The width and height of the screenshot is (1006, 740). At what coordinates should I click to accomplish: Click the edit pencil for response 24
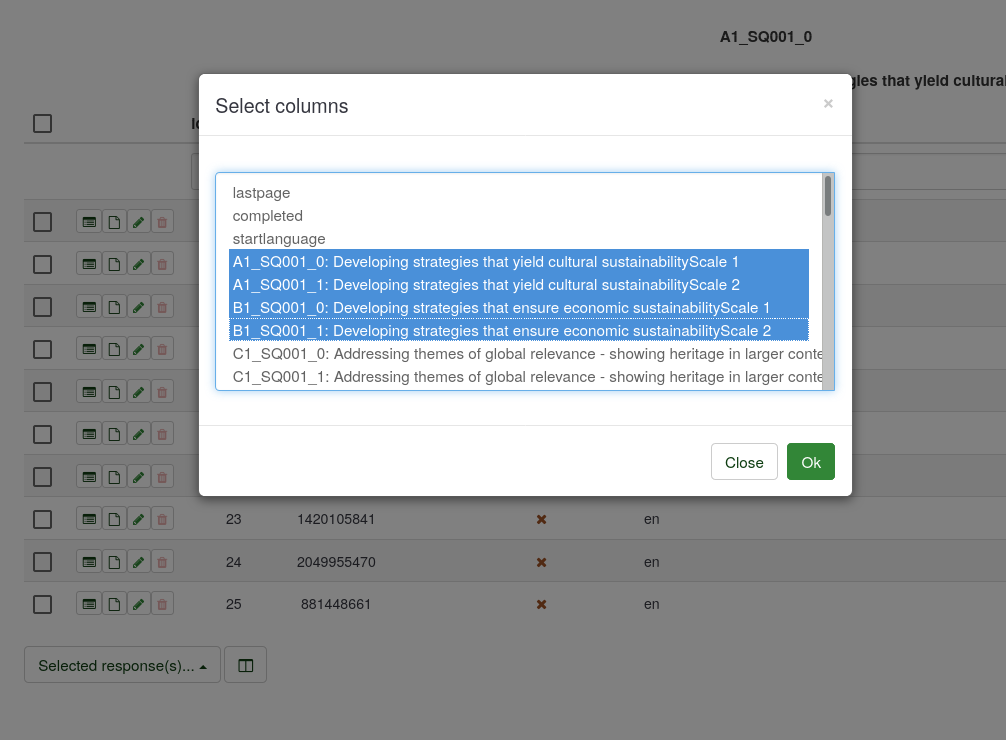coord(138,562)
